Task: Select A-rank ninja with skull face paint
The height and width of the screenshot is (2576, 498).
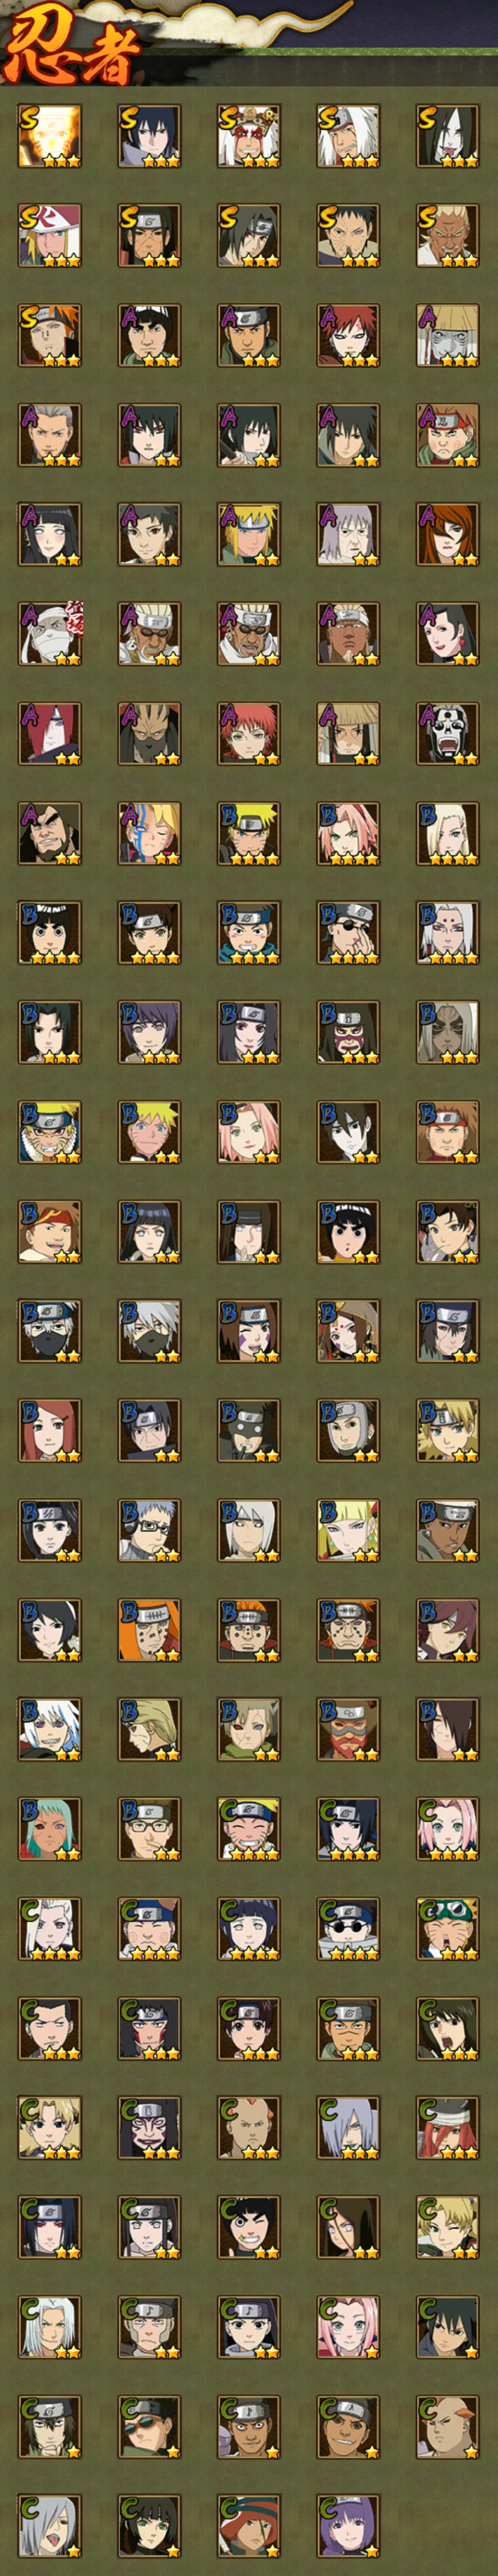Action: click(x=448, y=733)
